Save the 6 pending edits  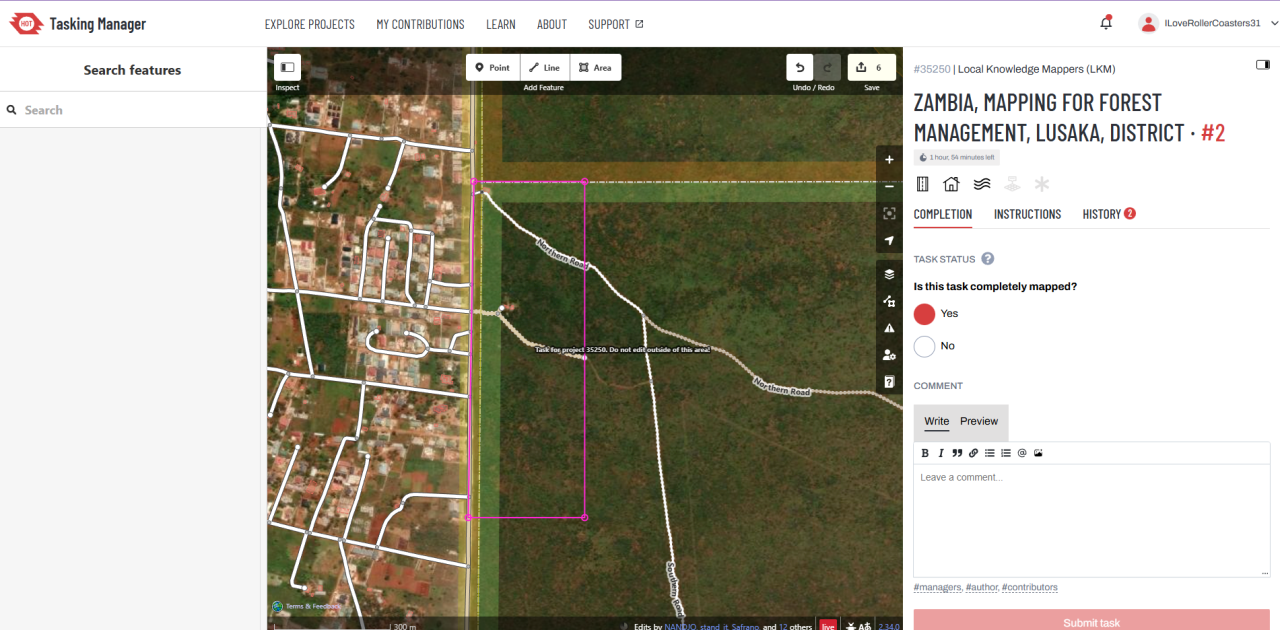coord(872,67)
